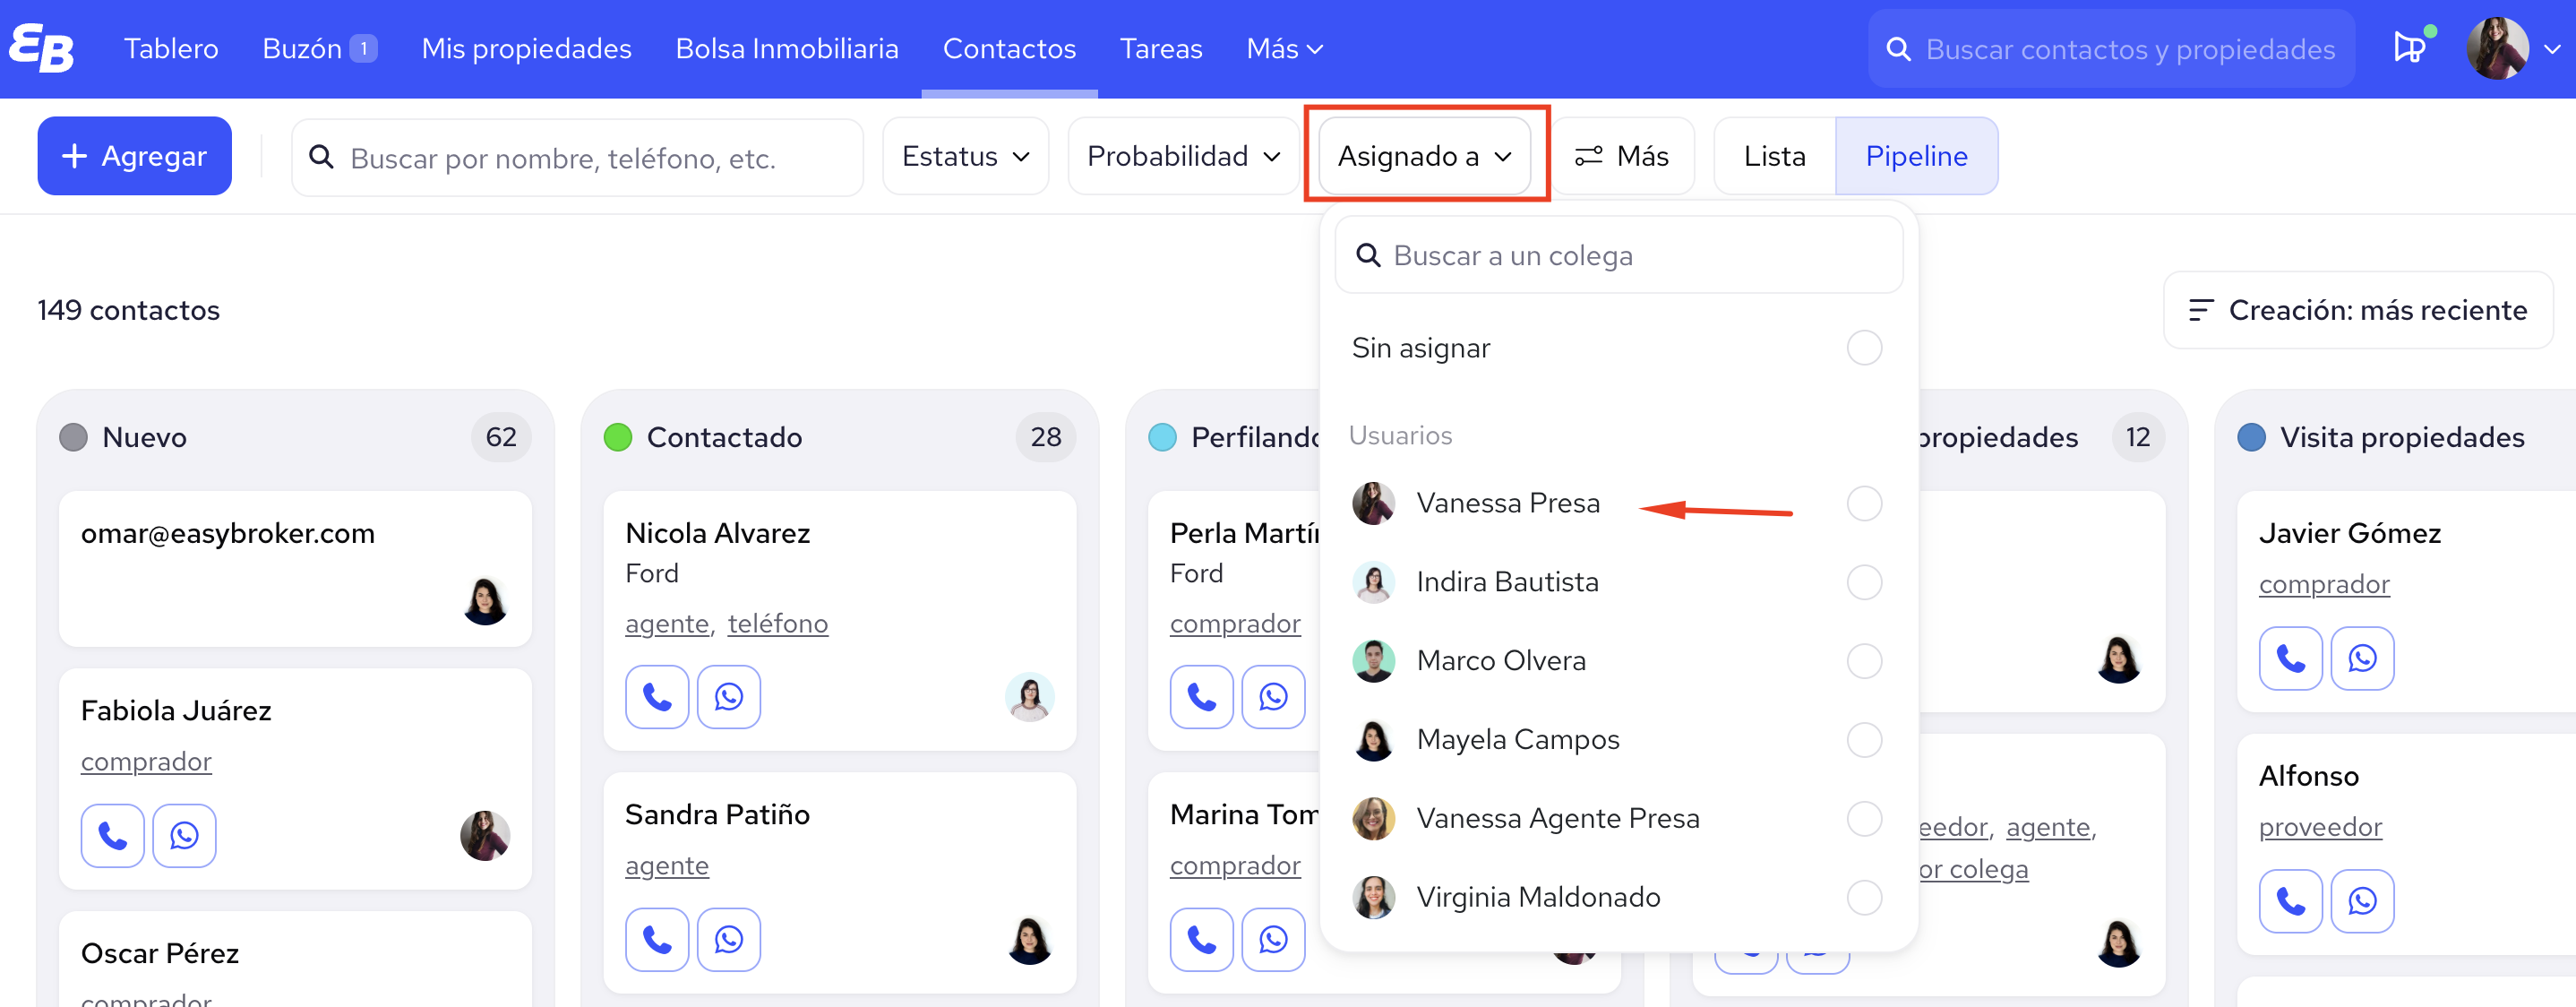Viewport: 2576px width, 1007px height.
Task: Open the user profile avatar menu
Action: (x=2497, y=48)
